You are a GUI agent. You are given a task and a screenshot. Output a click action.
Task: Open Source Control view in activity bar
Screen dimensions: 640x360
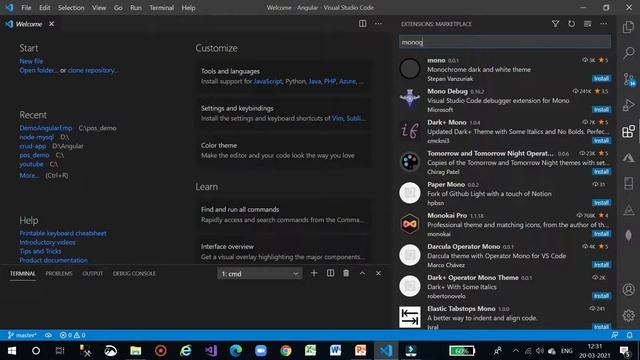click(x=629, y=79)
